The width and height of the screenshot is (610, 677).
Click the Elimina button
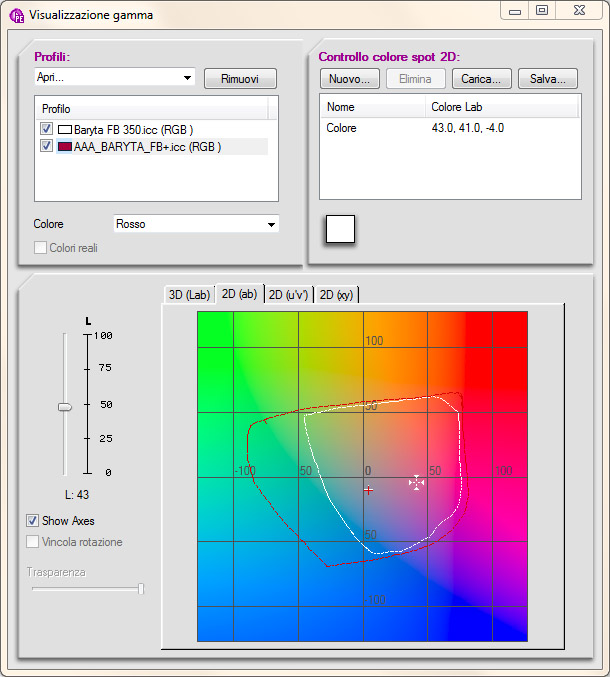(415, 79)
